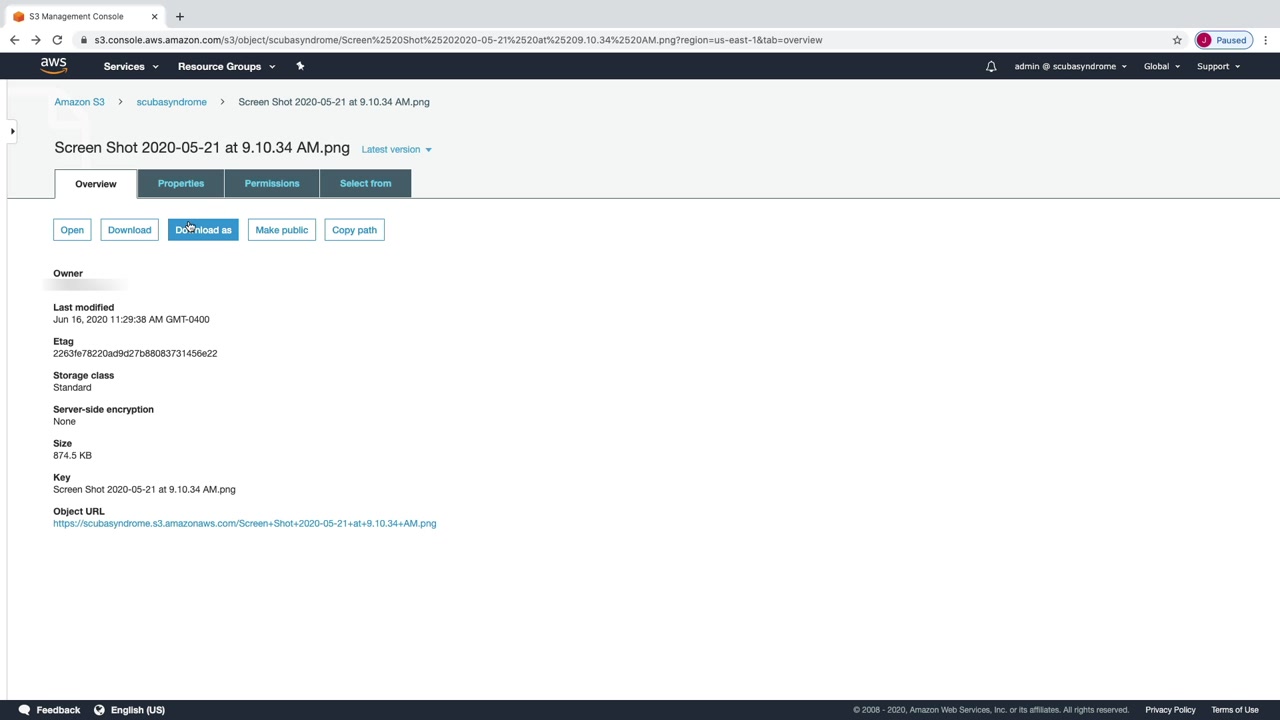Bookmark this page with the star icon
Screen dimensions: 1280x720
pos(1177,40)
